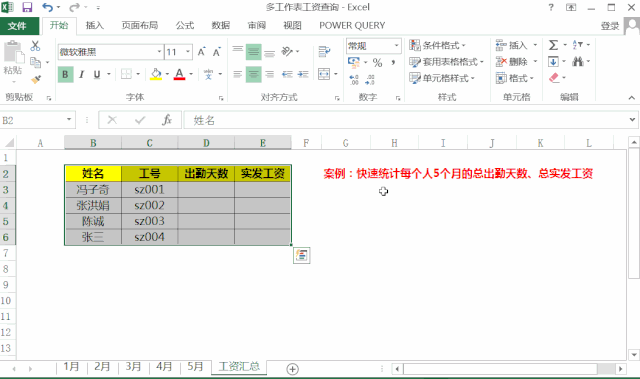
Task: Click the Increase Indent icon
Action: point(303,74)
